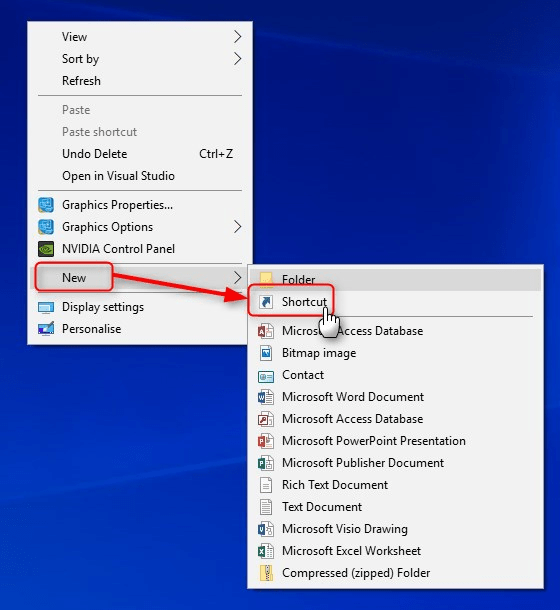Select Bitmap image in submenu
Screen dimensions: 560x610
395,353
